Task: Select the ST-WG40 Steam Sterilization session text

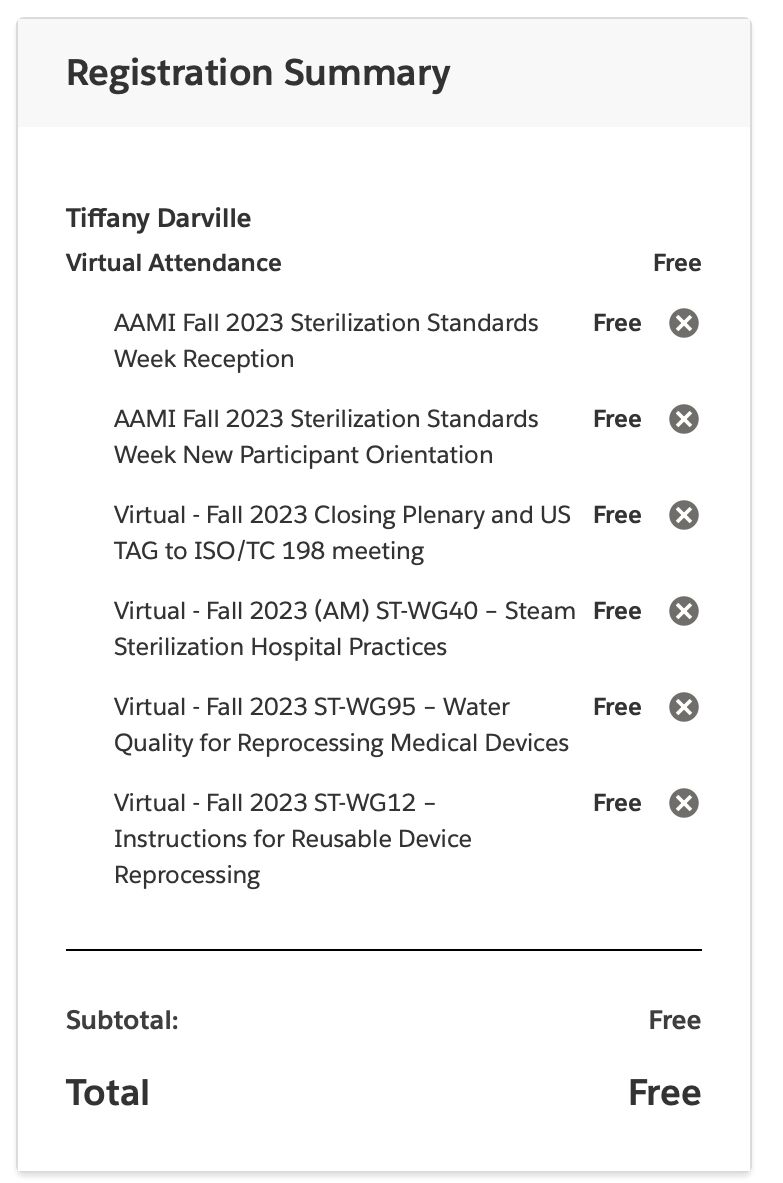Action: (x=344, y=629)
